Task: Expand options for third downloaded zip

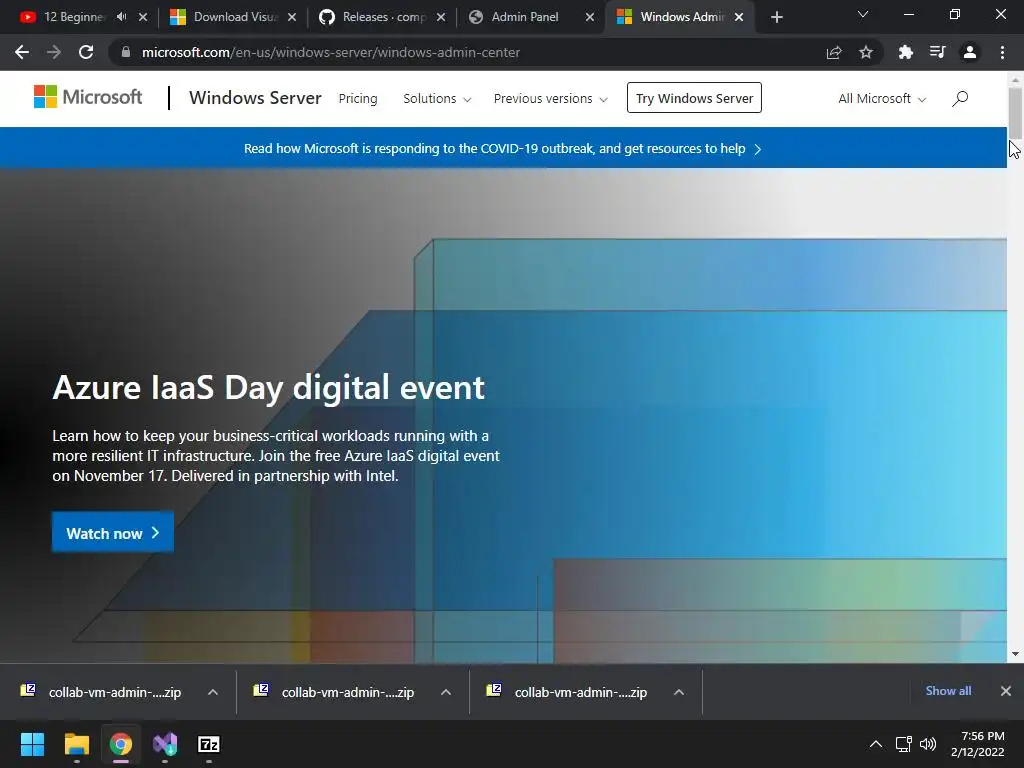Action: [x=679, y=692]
